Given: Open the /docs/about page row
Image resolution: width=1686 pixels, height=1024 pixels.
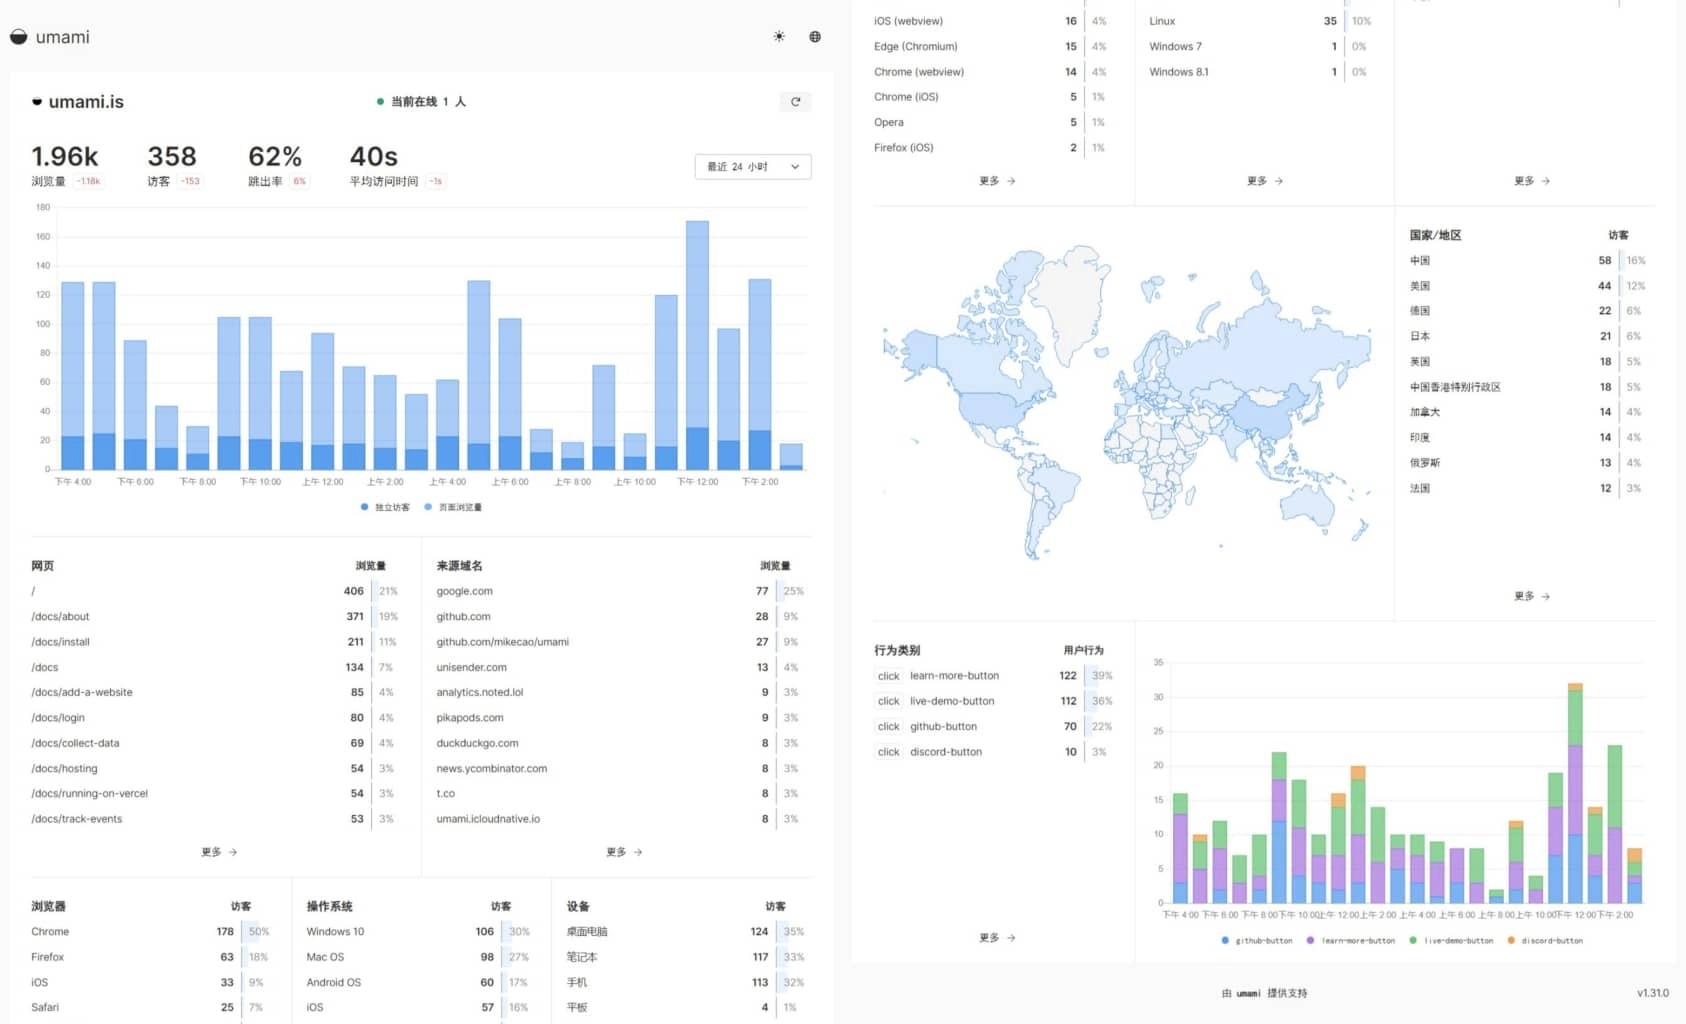Looking at the screenshot, I should click(x=216, y=617).
